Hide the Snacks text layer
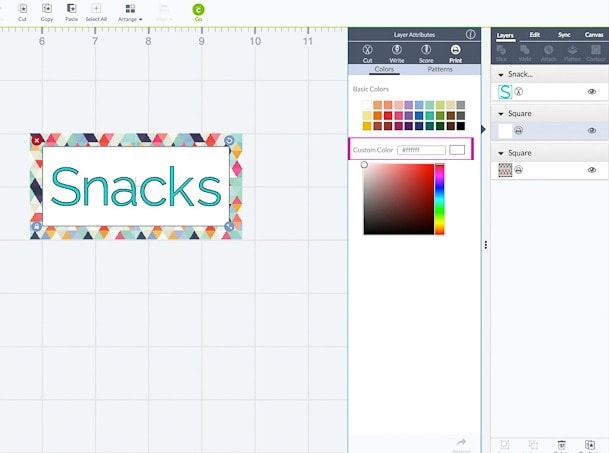The height and width of the screenshot is (453, 609). (x=592, y=92)
